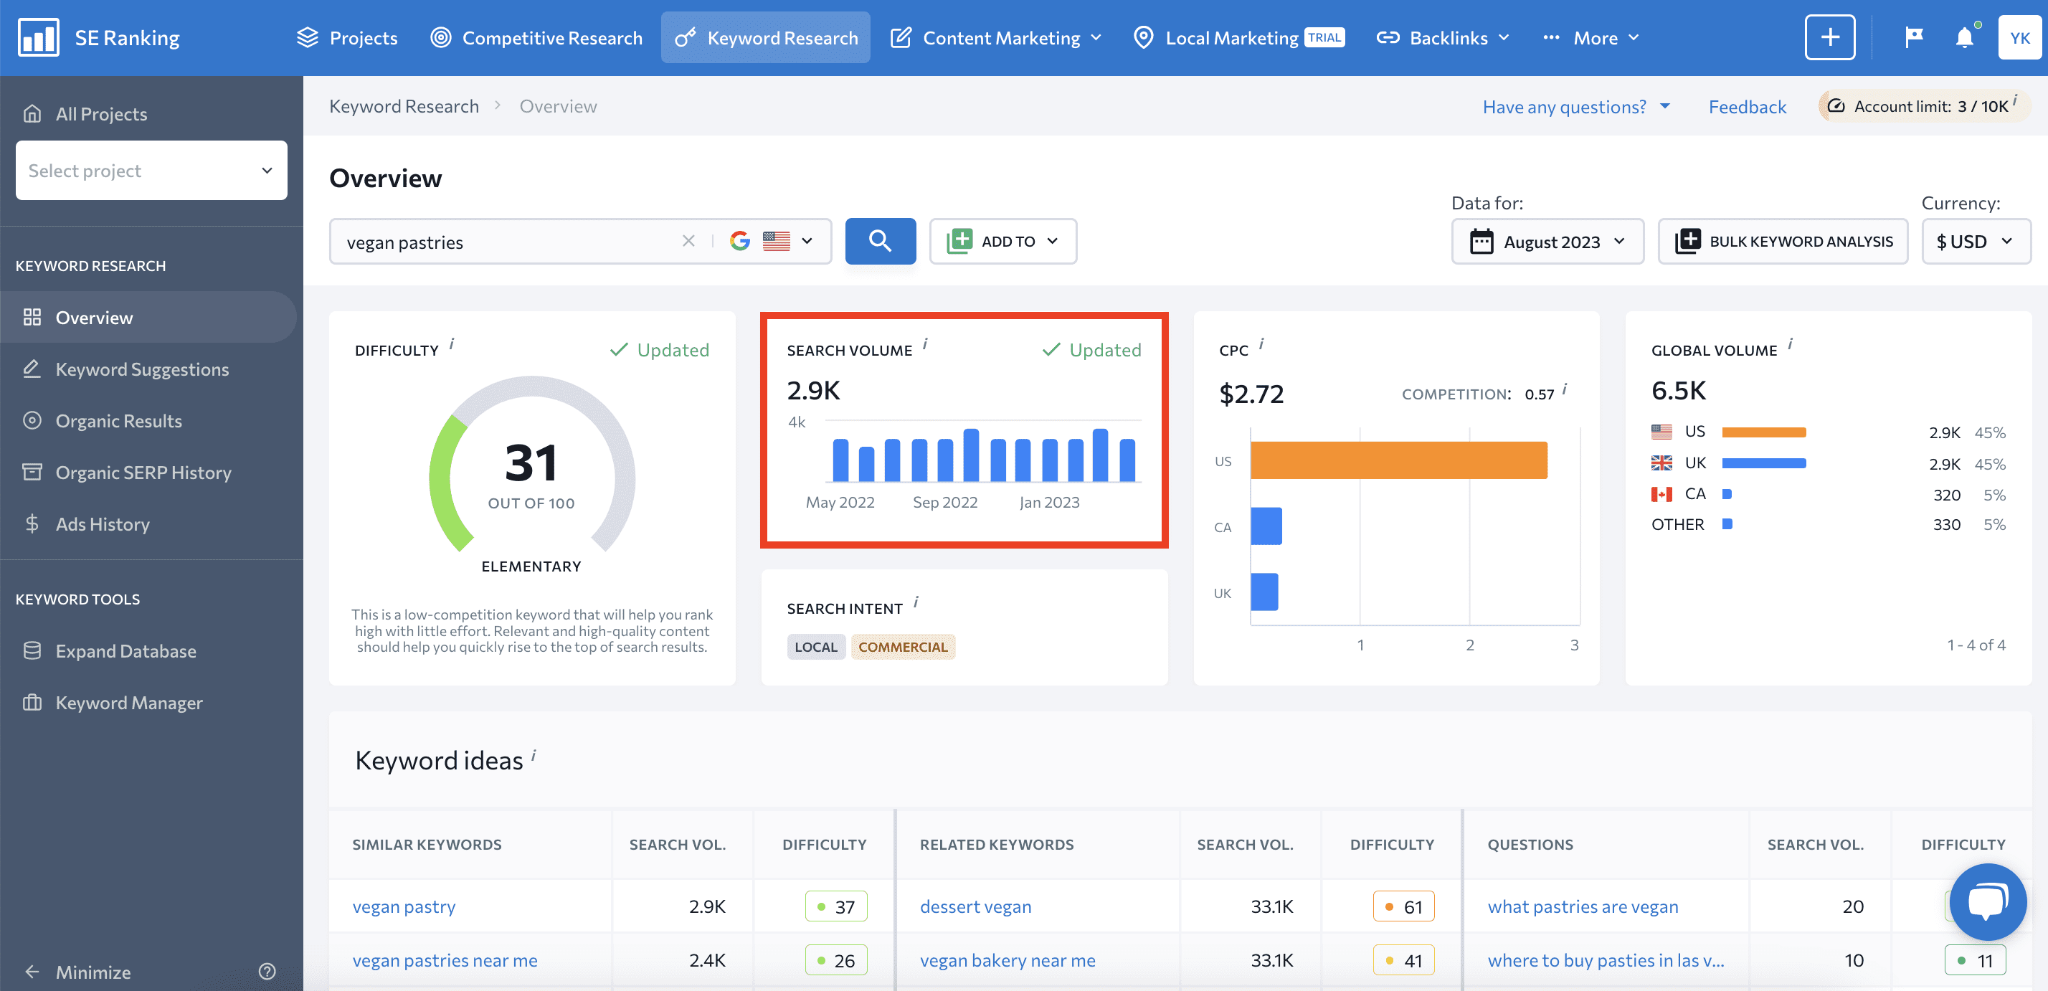Image resolution: width=2048 pixels, height=991 pixels.
Task: Open Ads History from the sidebar
Action: [104, 523]
